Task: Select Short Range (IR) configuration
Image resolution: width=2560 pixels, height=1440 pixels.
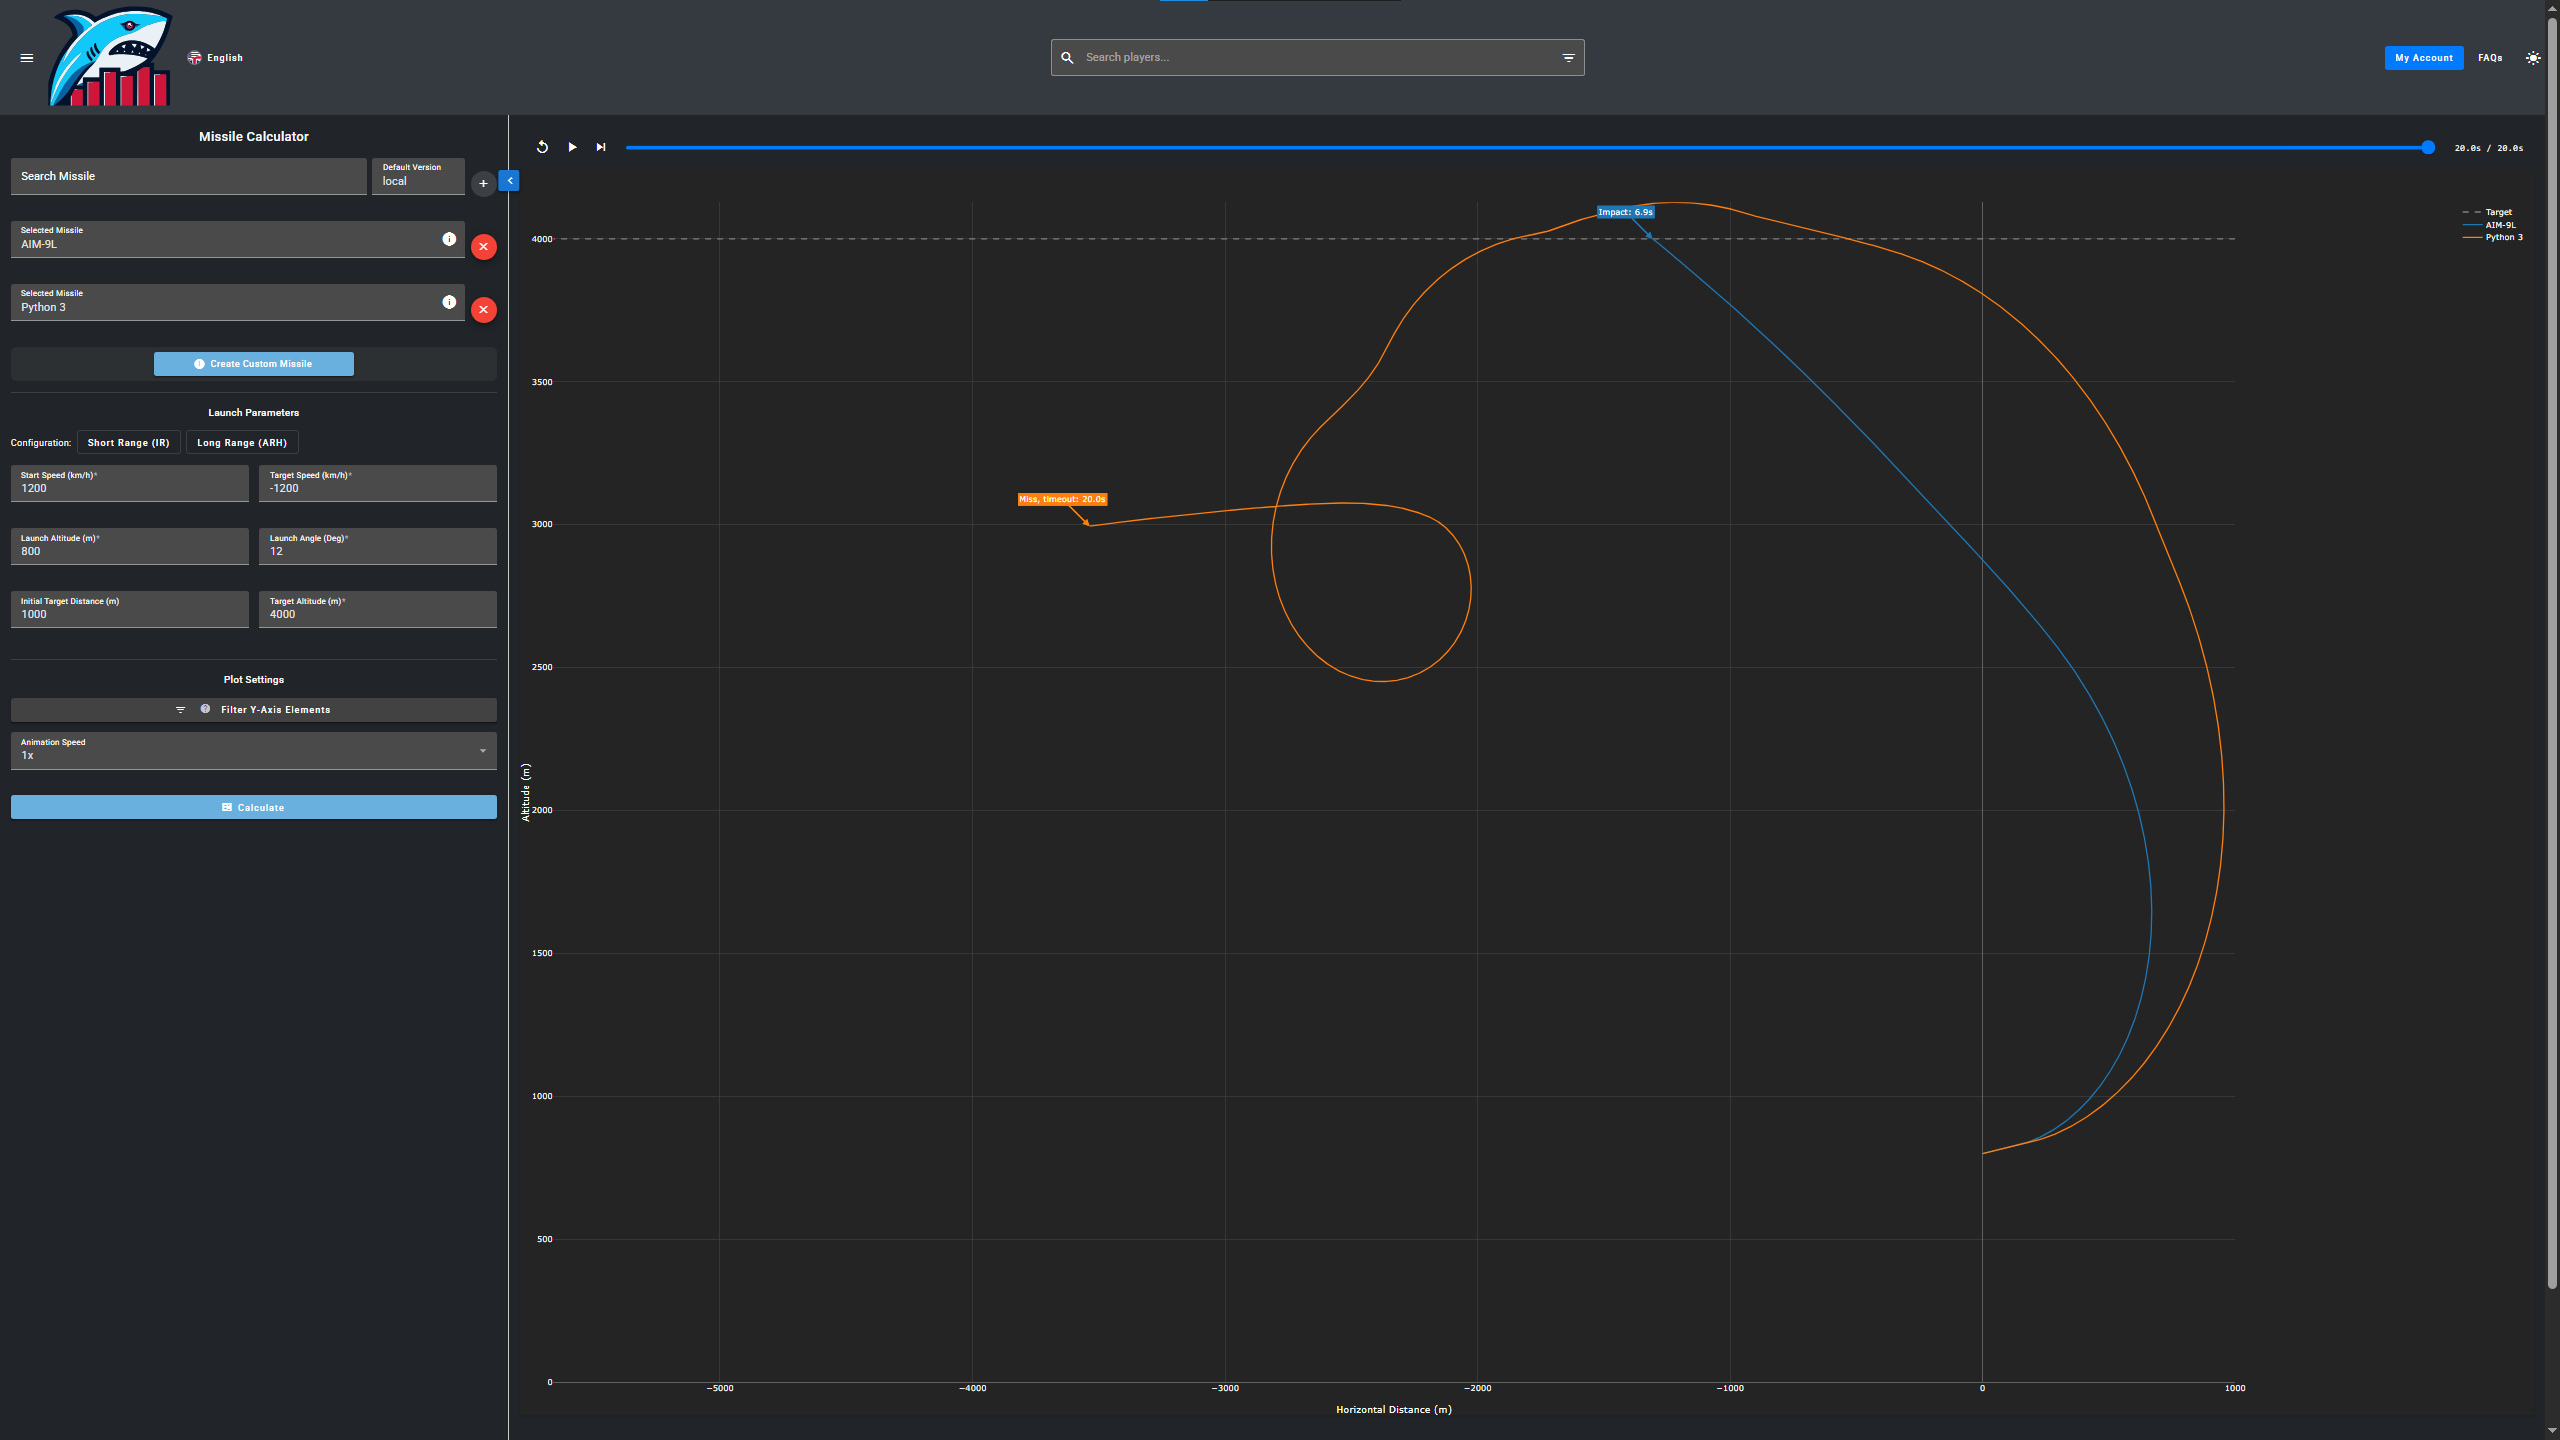Action: 128,443
